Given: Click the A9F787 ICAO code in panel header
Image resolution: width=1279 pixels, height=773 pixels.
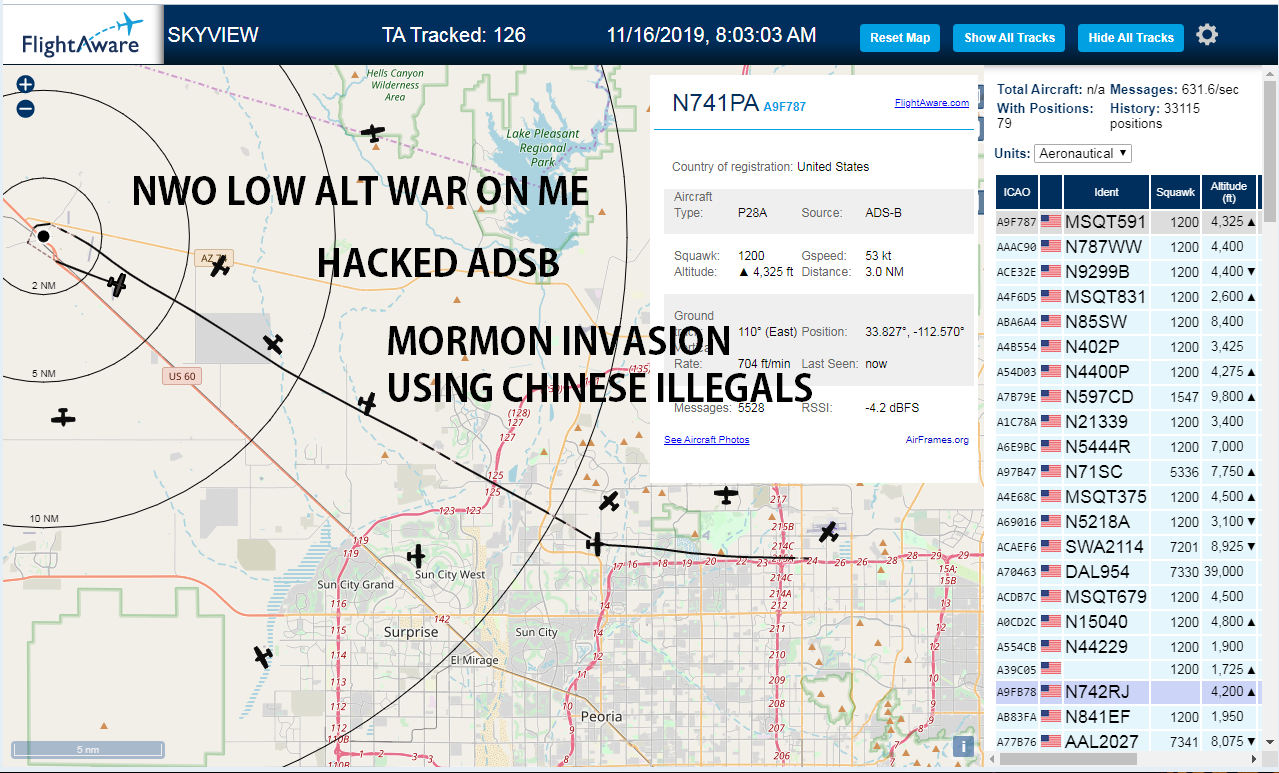Looking at the screenshot, I should coord(784,106).
